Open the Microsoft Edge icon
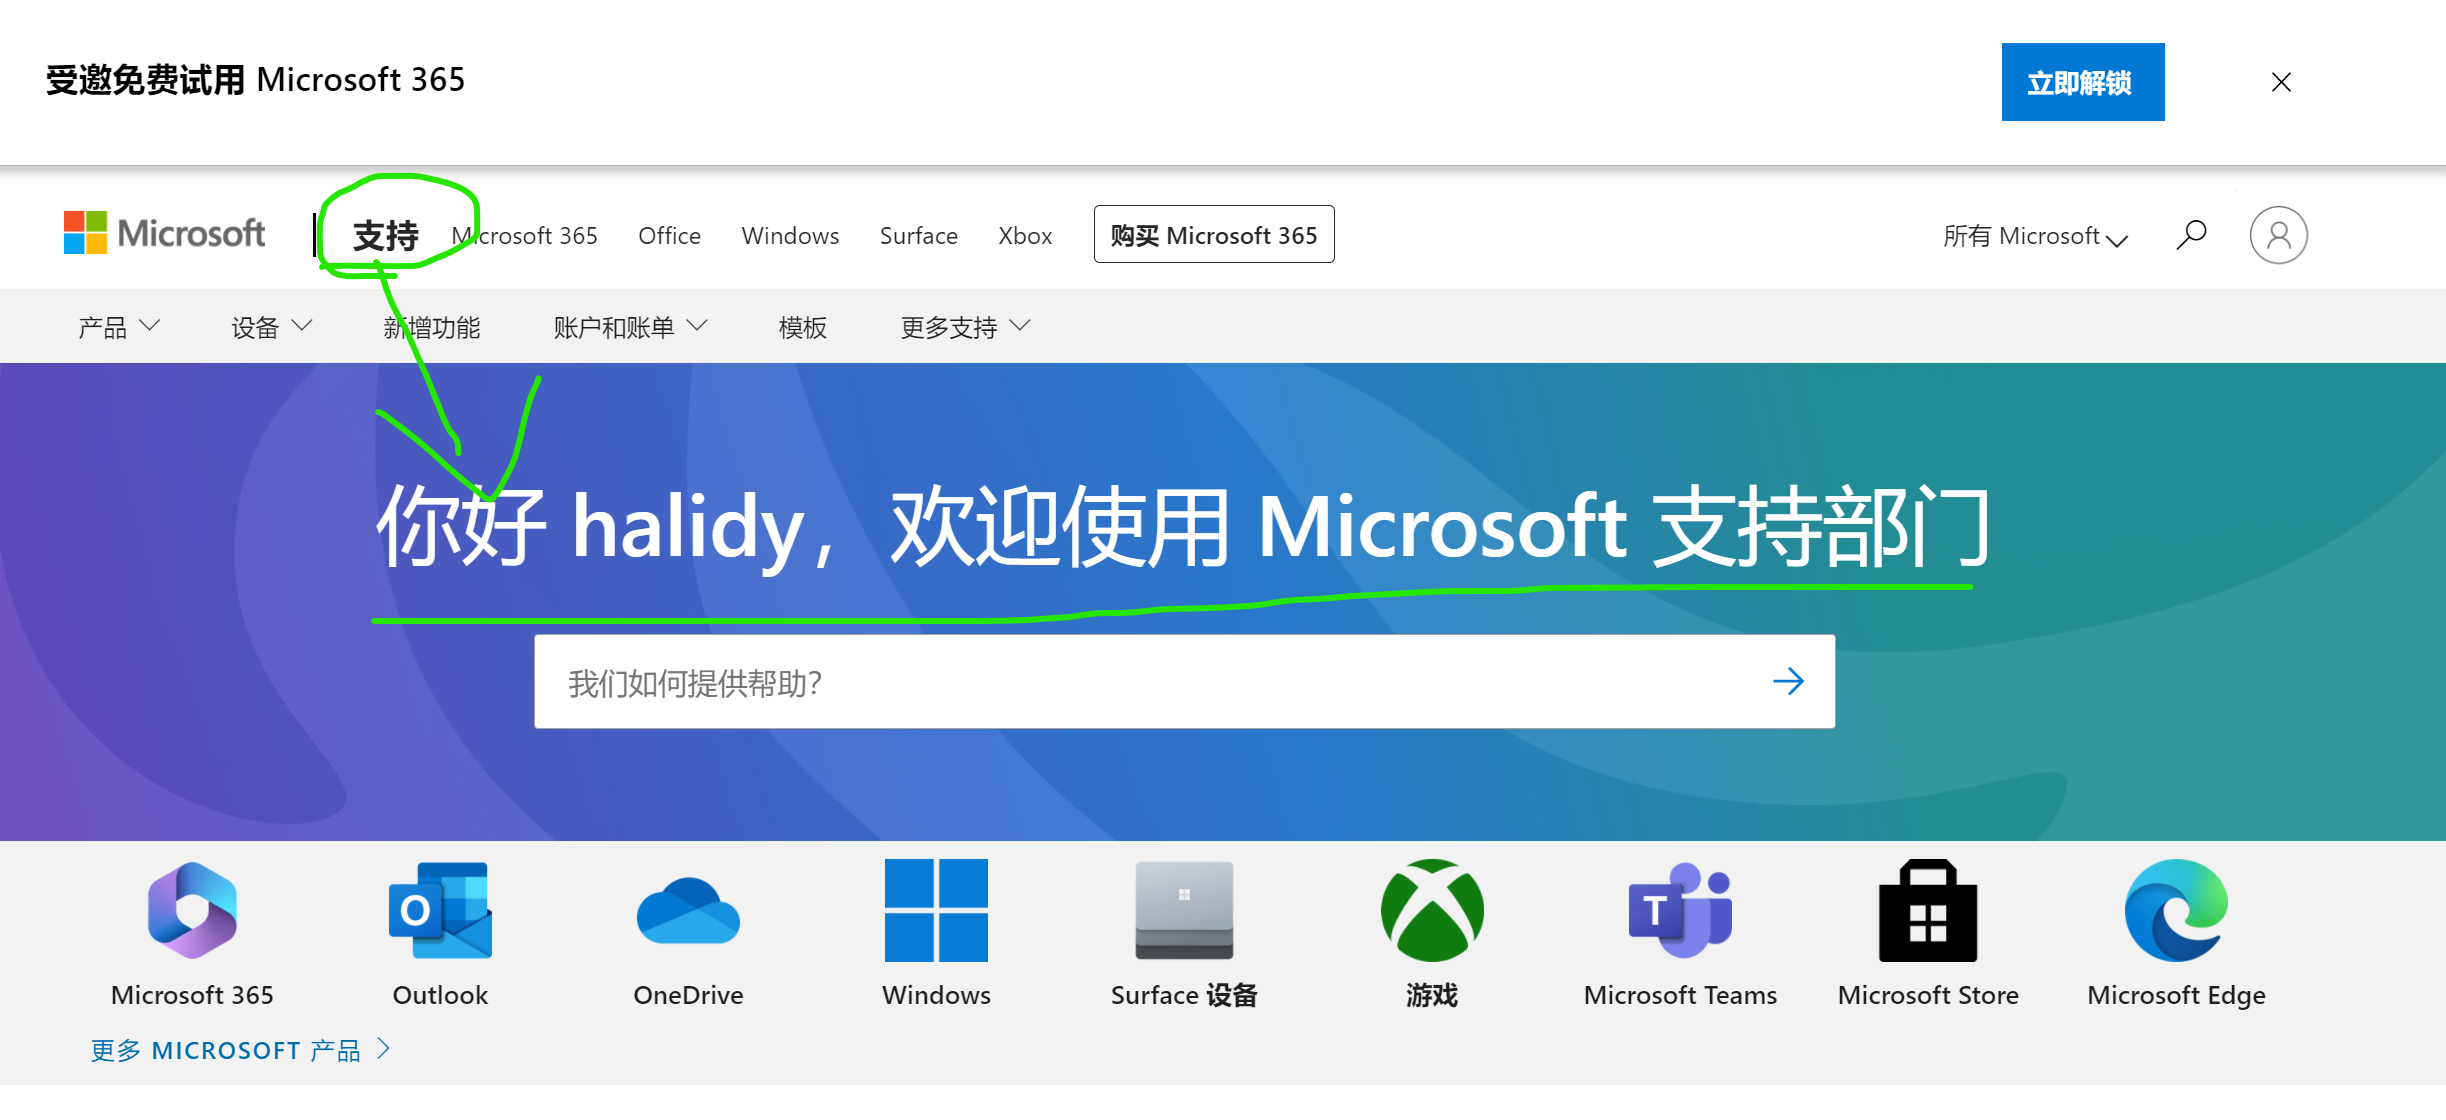 (x=2176, y=910)
